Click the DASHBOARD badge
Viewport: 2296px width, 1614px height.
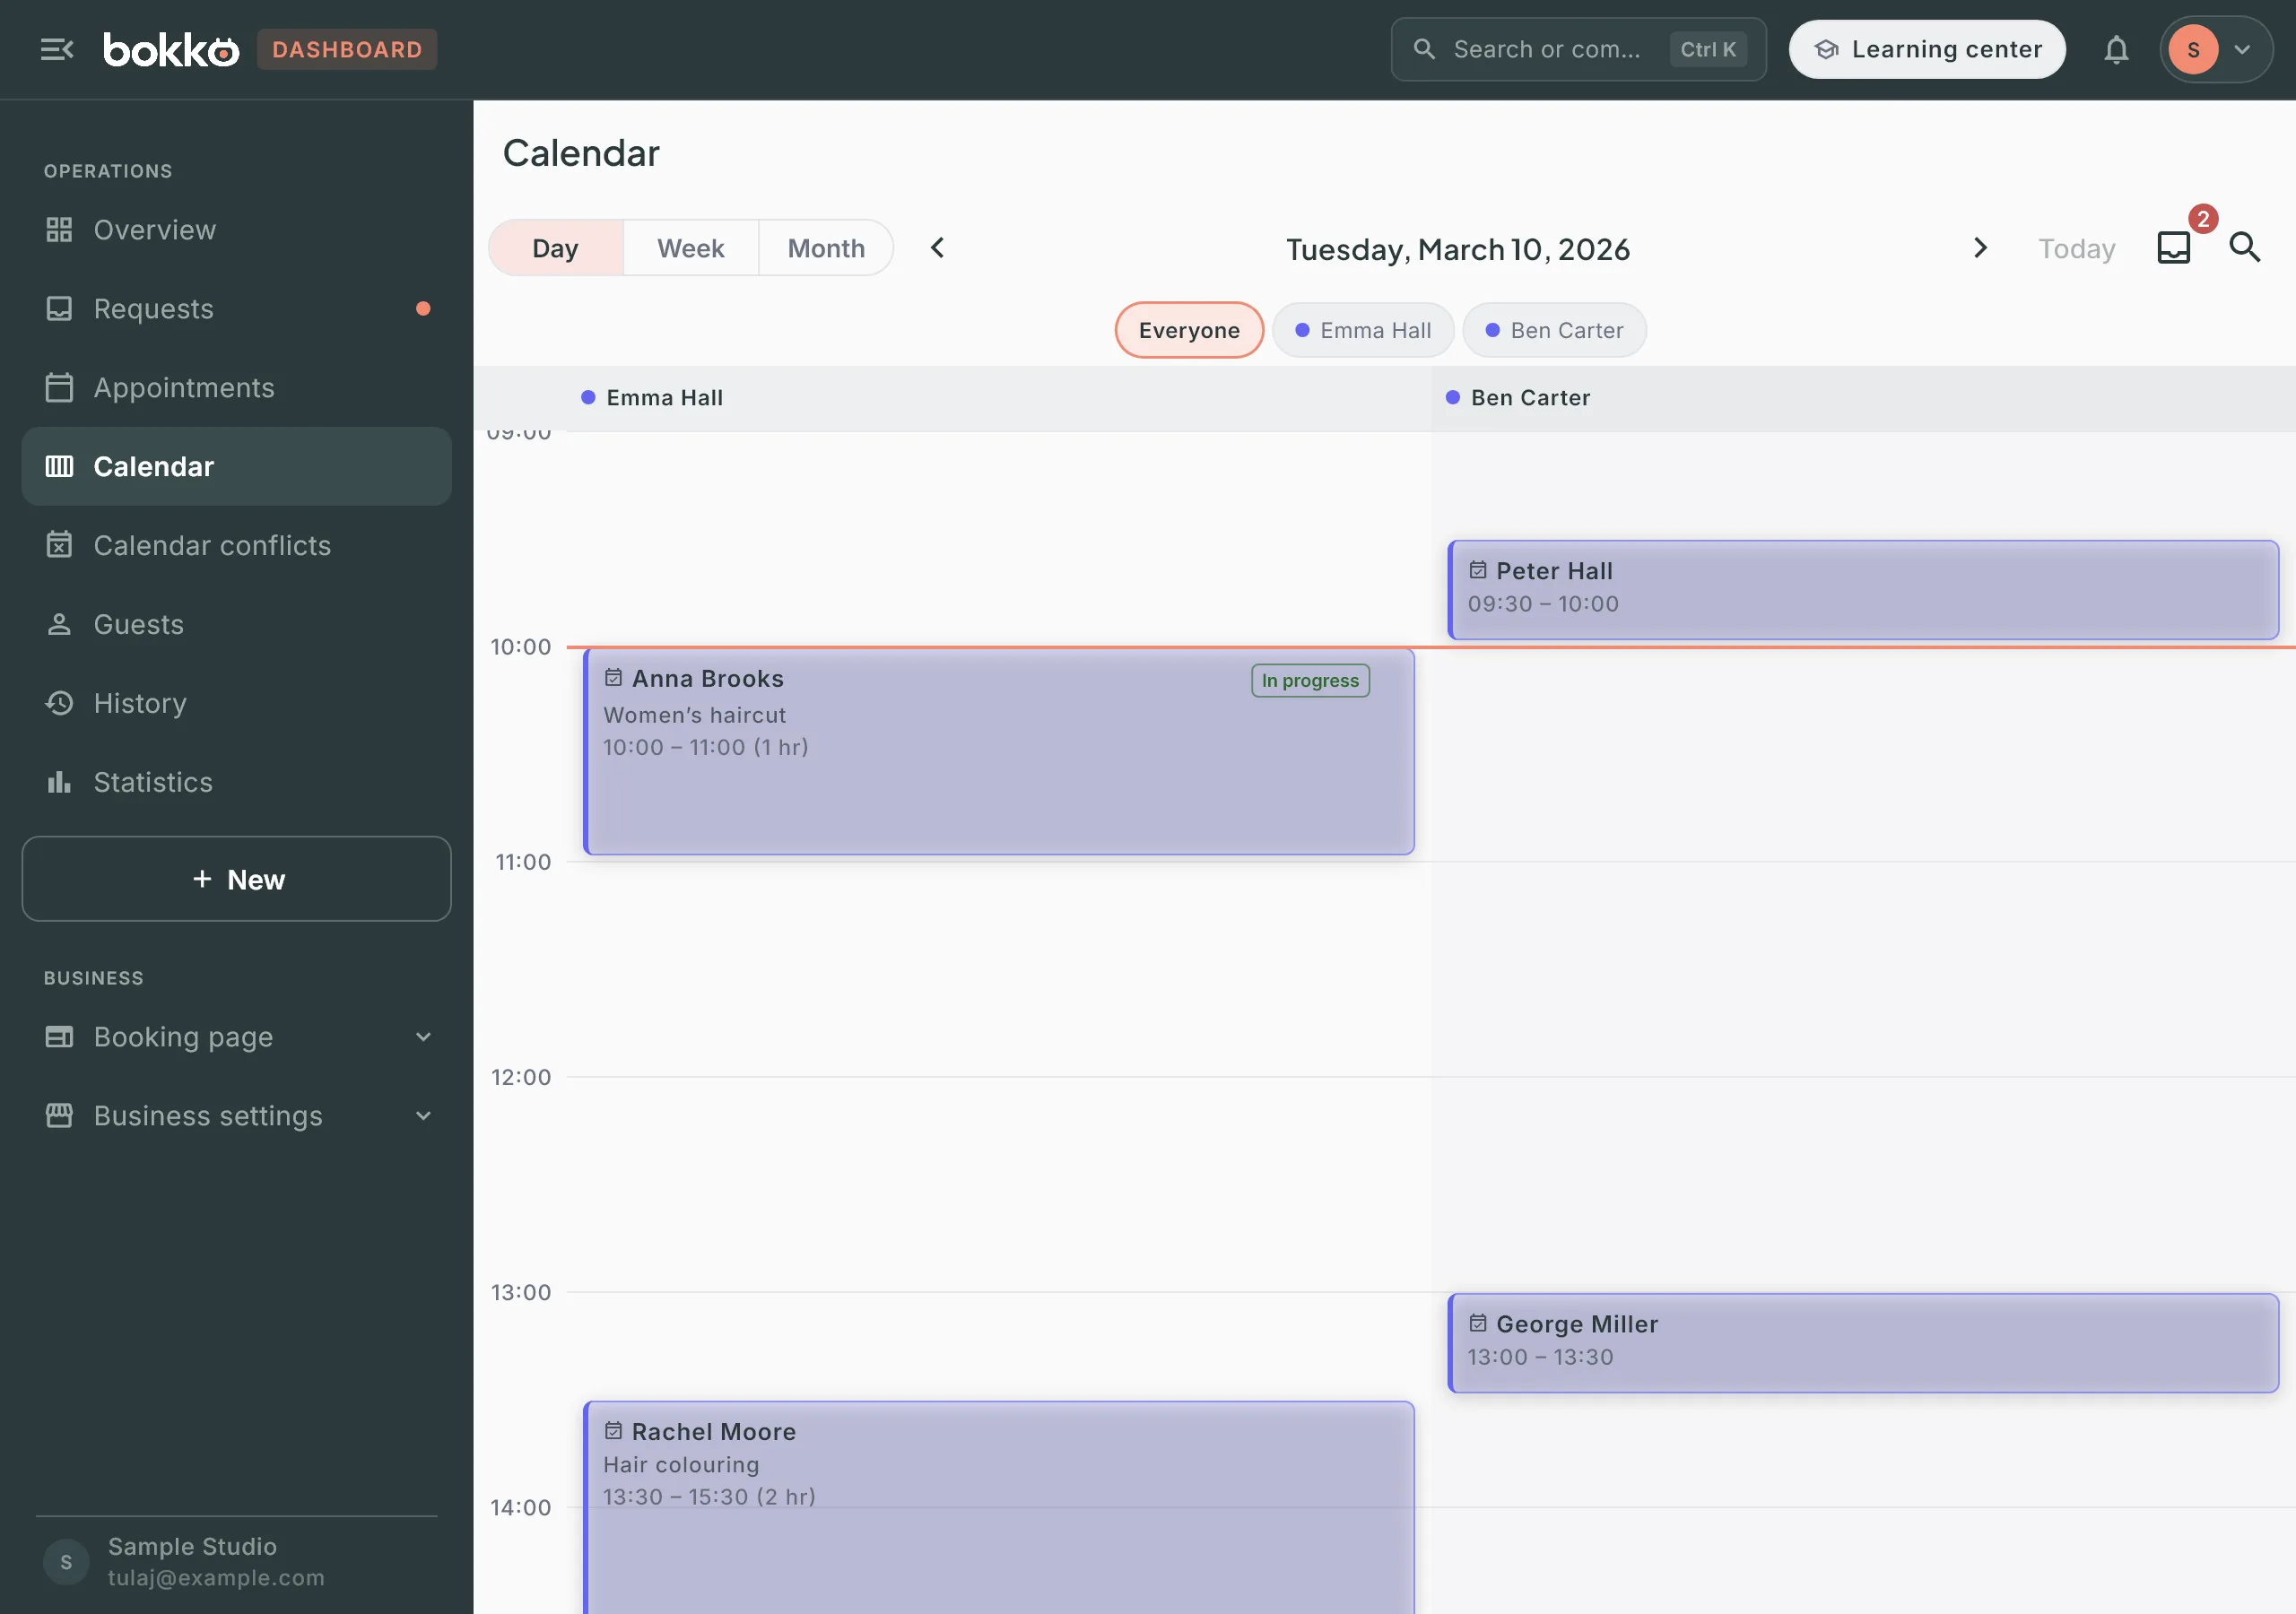pyautogui.click(x=347, y=49)
